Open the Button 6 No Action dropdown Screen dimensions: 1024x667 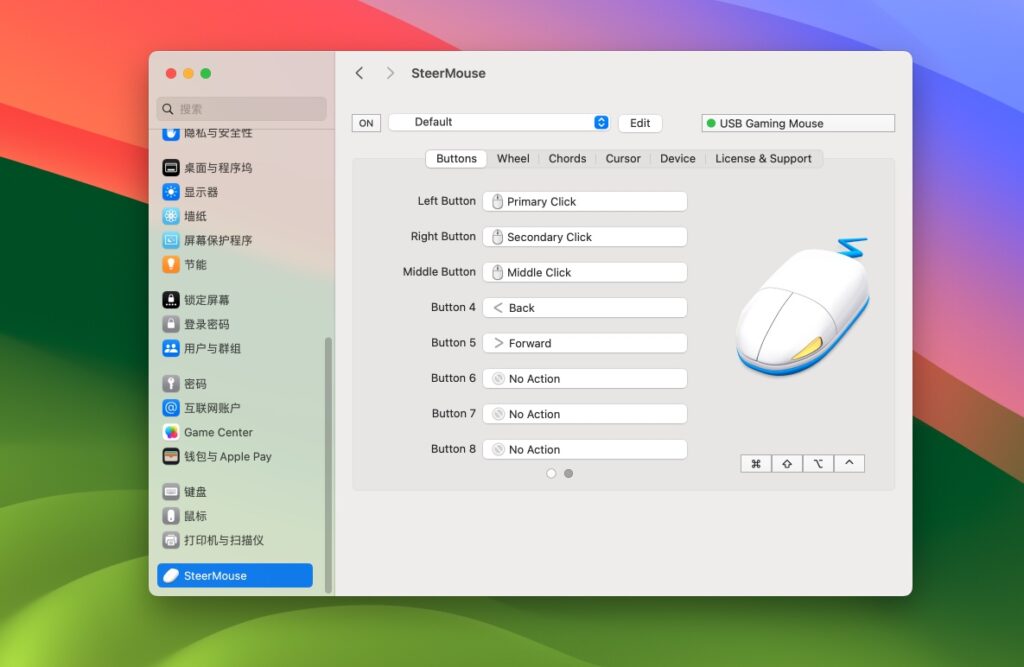(x=584, y=378)
